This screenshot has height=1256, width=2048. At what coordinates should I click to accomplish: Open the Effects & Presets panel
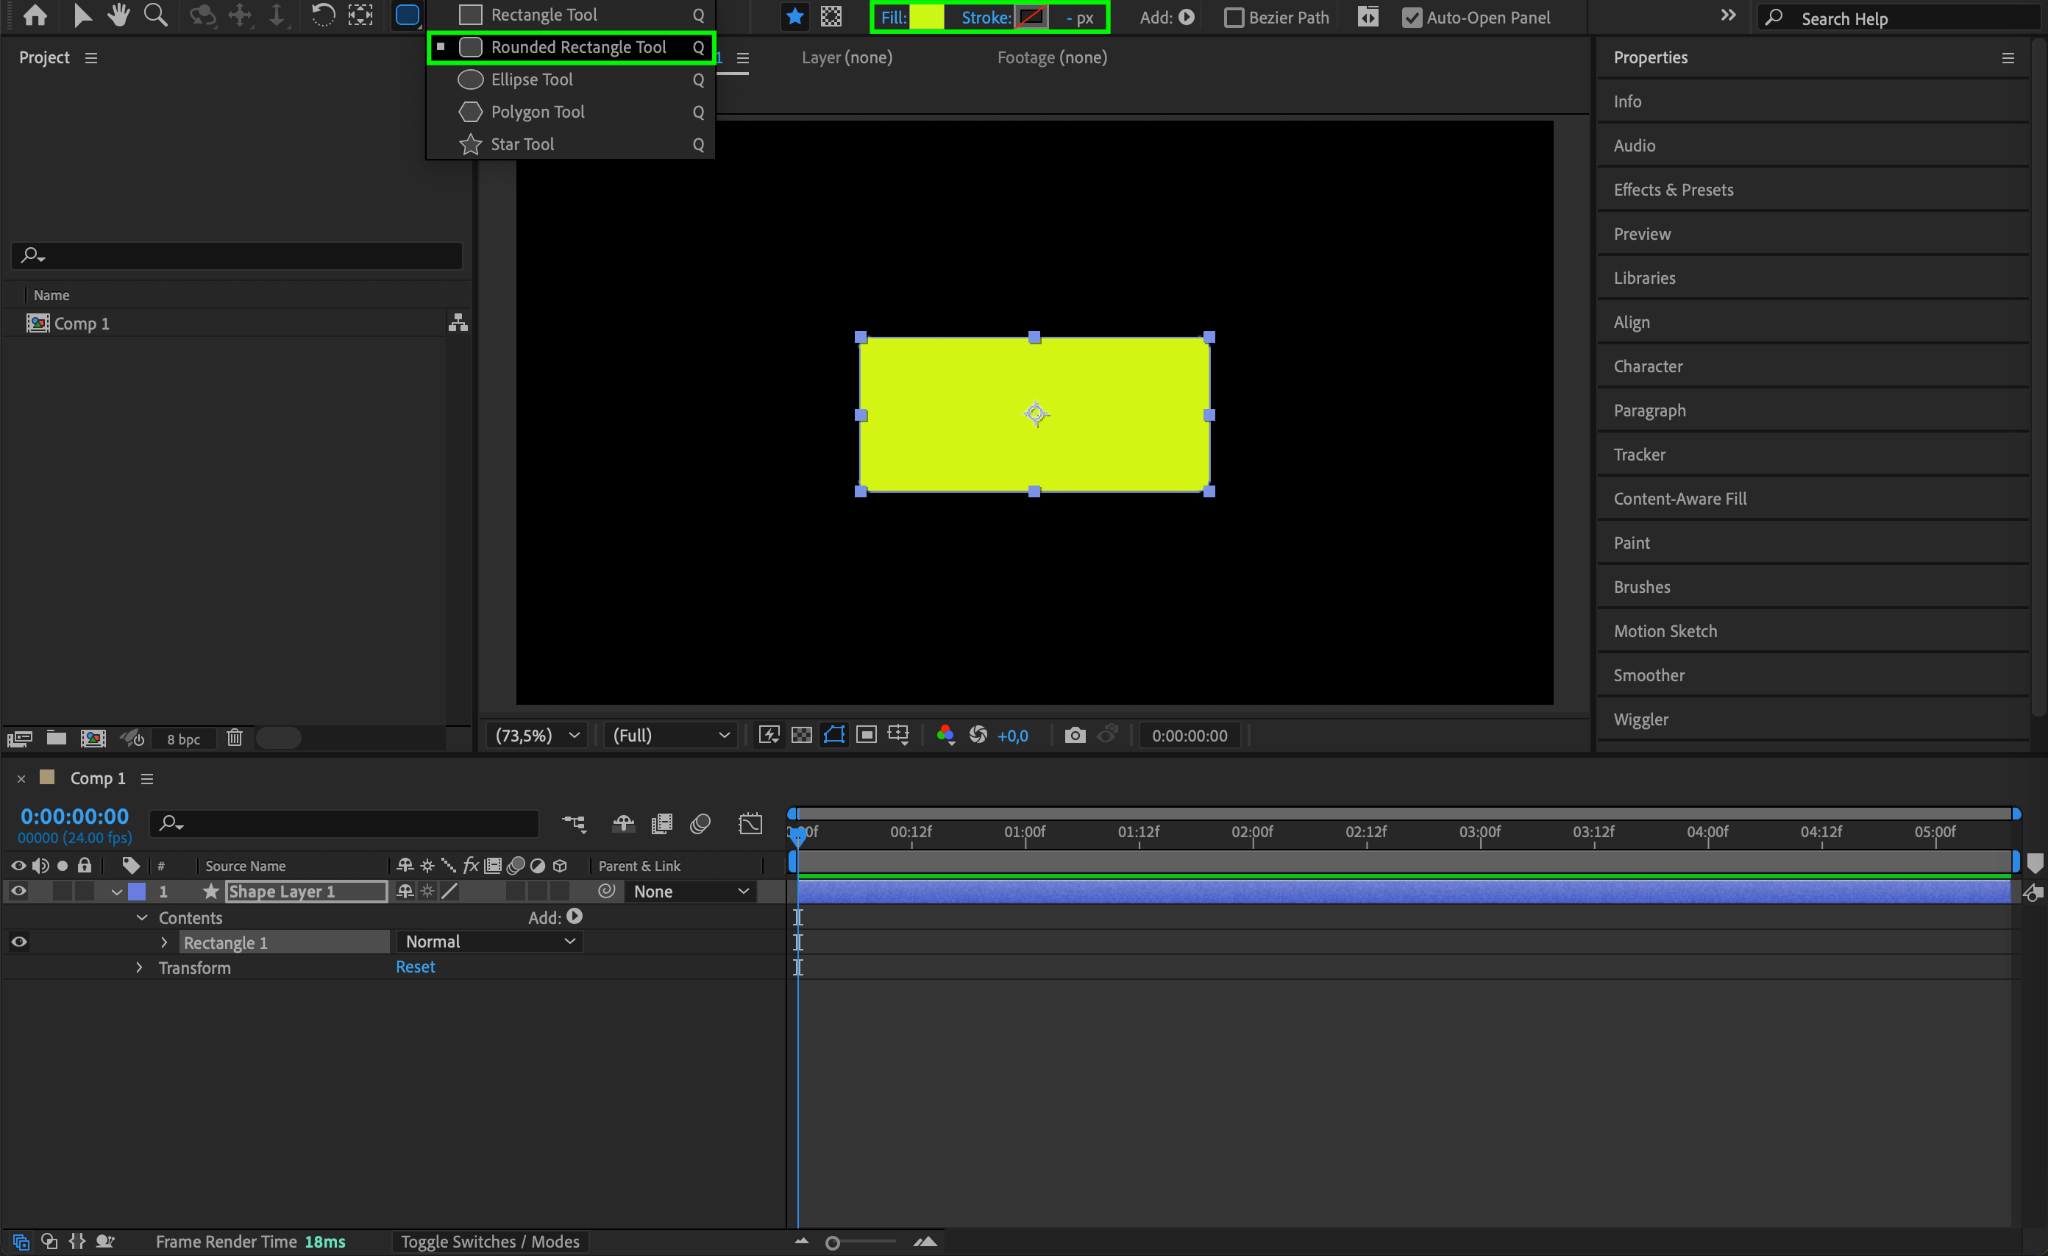(x=1673, y=190)
